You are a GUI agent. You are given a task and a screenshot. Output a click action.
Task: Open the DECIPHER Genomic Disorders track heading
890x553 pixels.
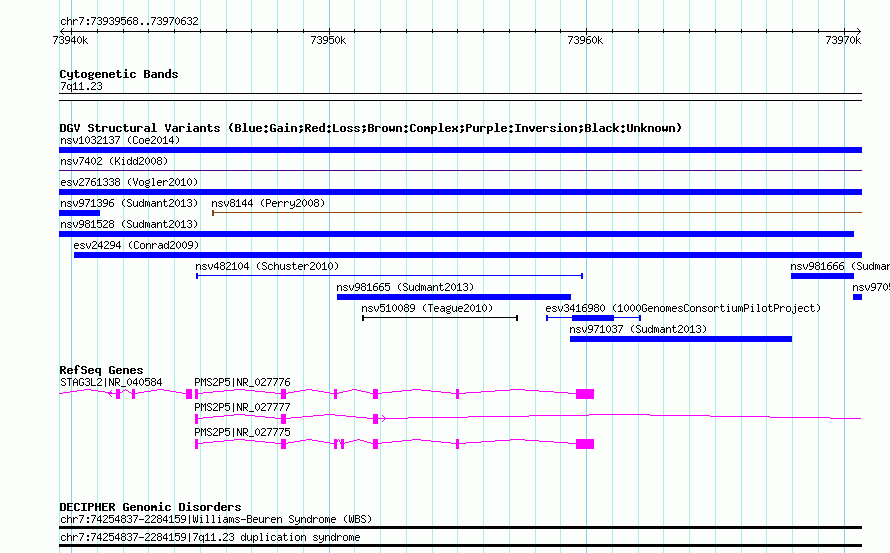150,506
